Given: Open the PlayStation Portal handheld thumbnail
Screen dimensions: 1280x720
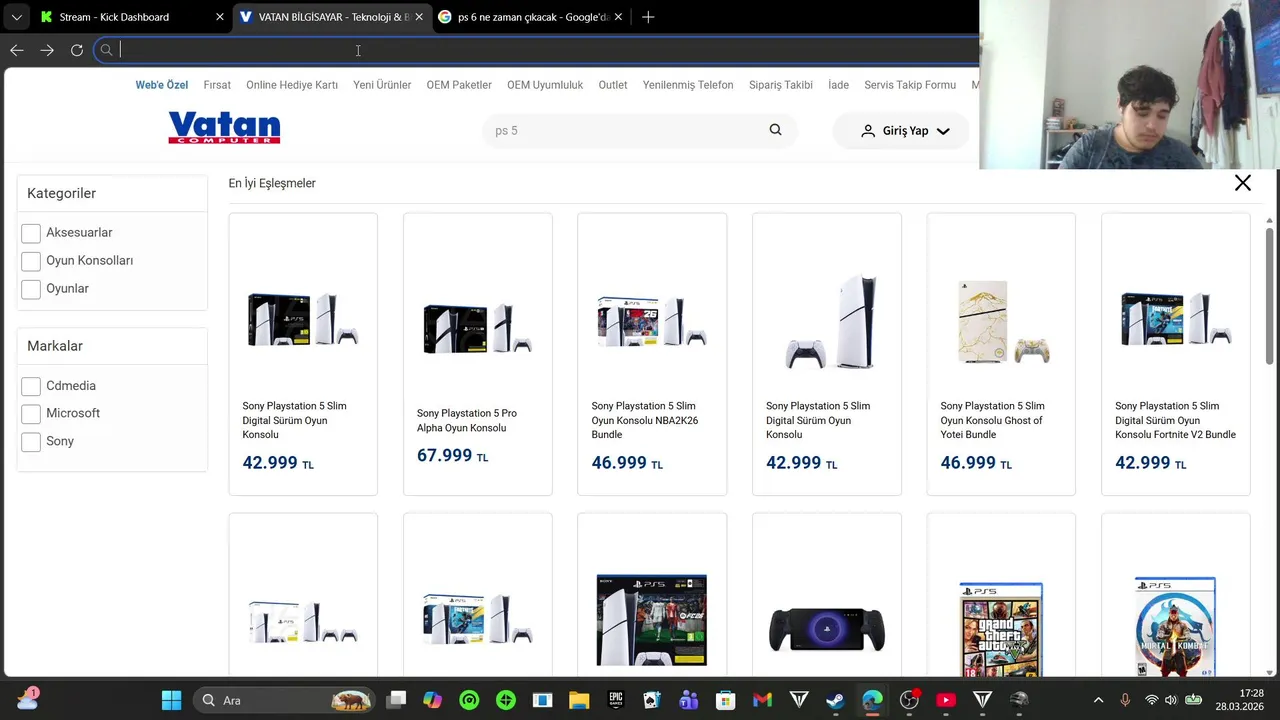Looking at the screenshot, I should (827, 630).
